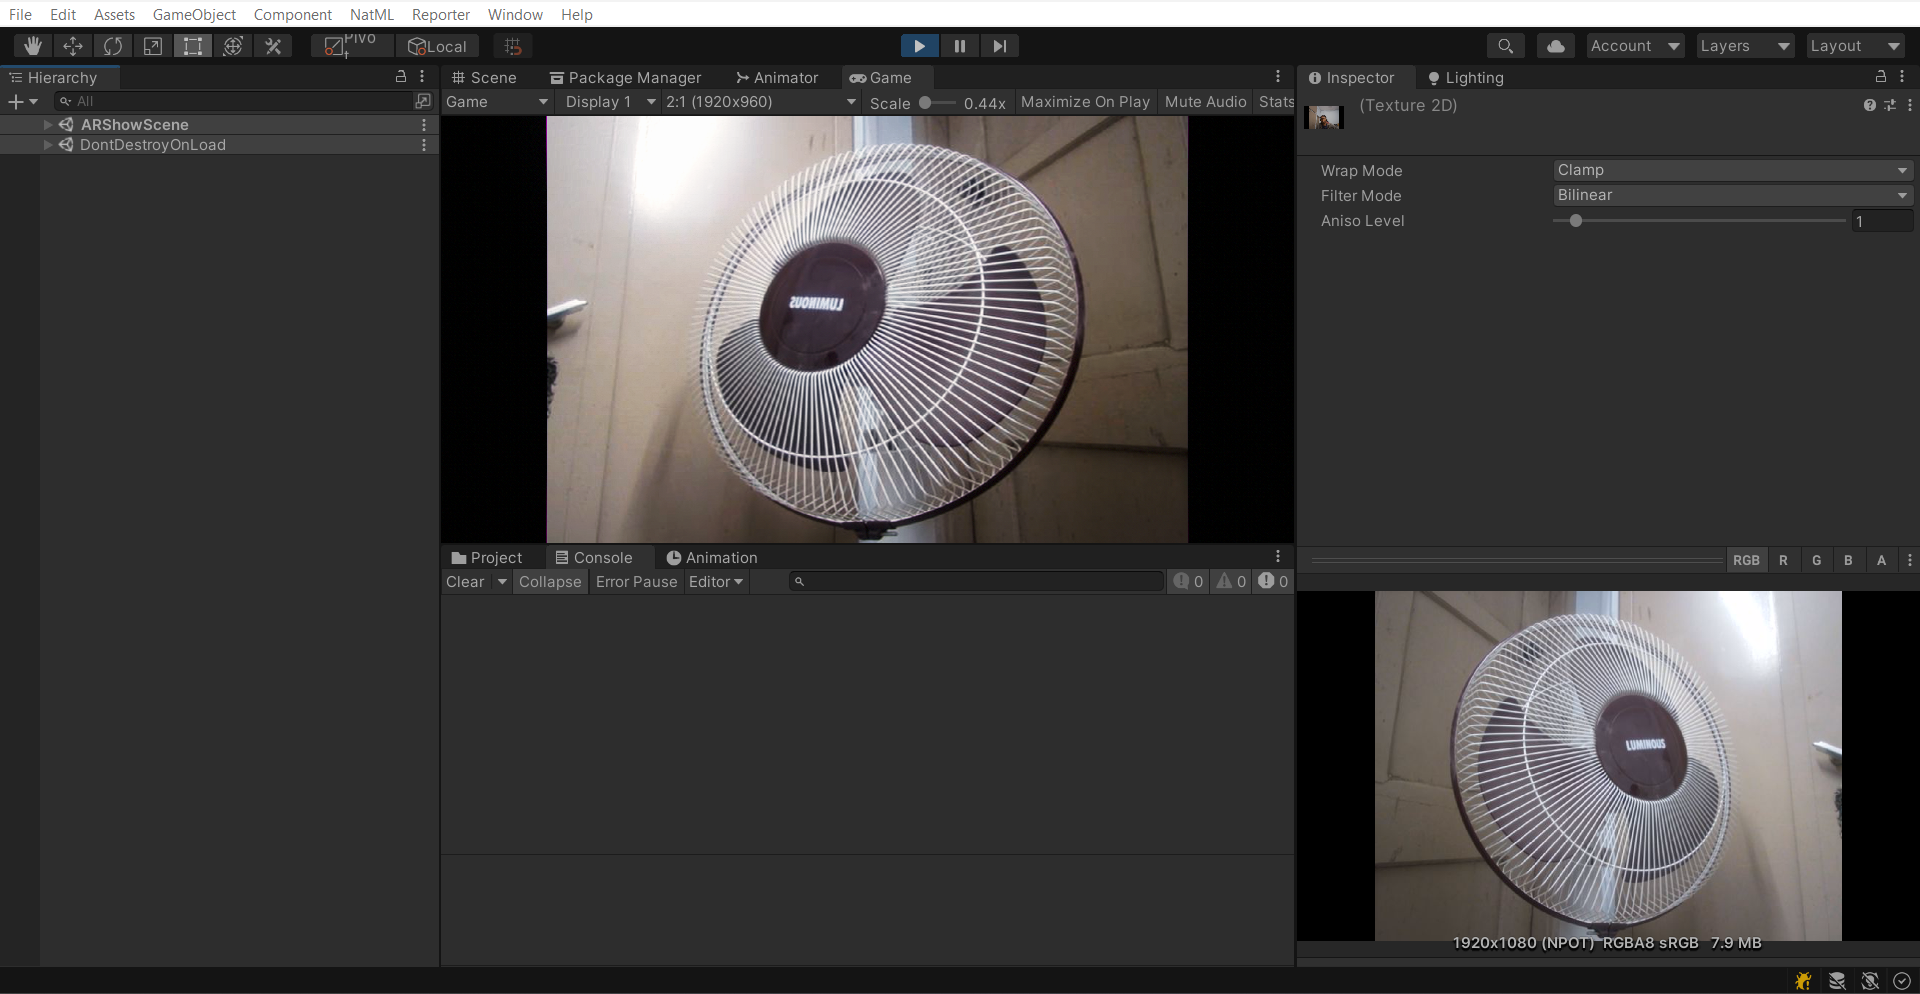The width and height of the screenshot is (1920, 994).
Task: Click the Maximize On Play button
Action: tap(1084, 101)
